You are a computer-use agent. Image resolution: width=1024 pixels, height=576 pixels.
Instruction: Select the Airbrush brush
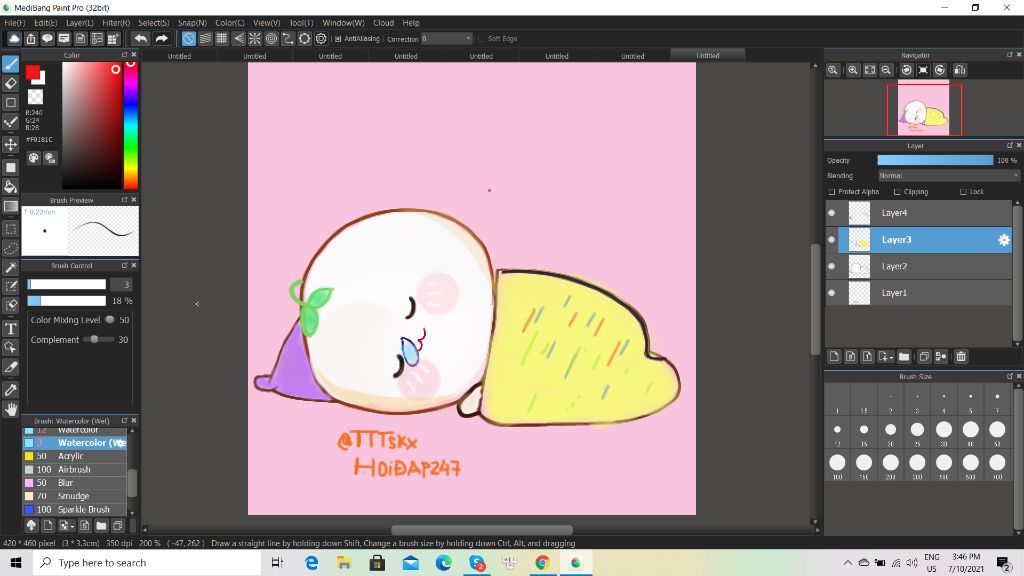point(75,470)
